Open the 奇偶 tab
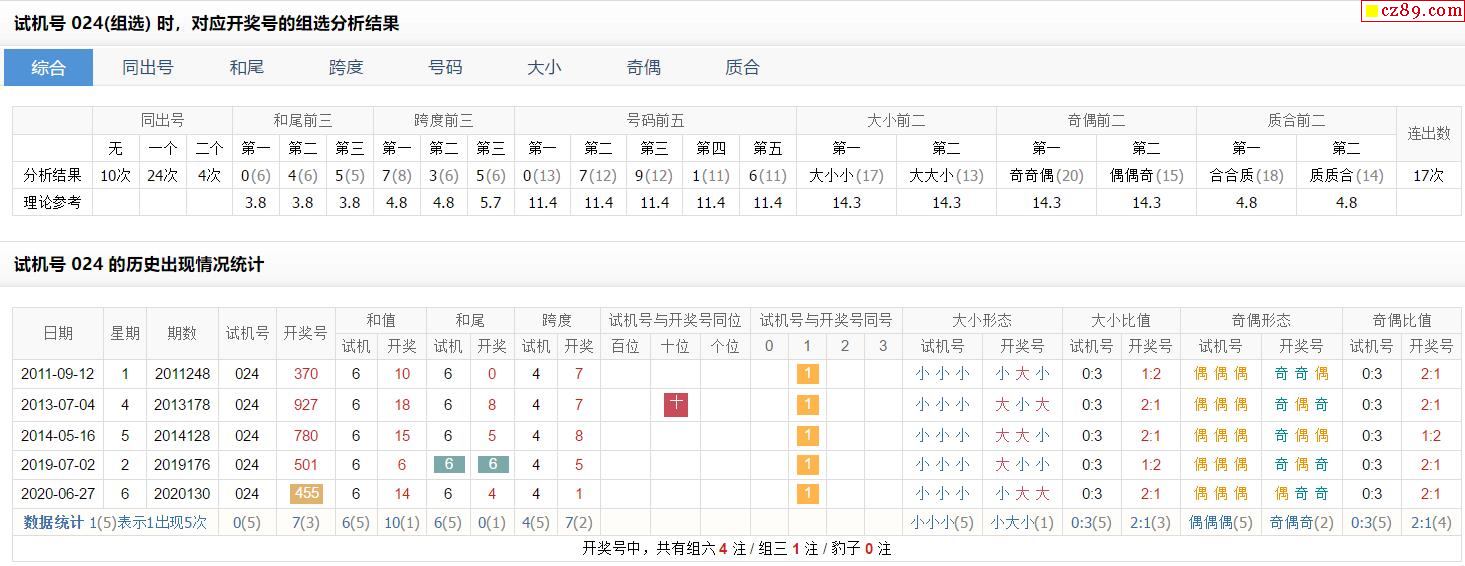 click(x=643, y=68)
